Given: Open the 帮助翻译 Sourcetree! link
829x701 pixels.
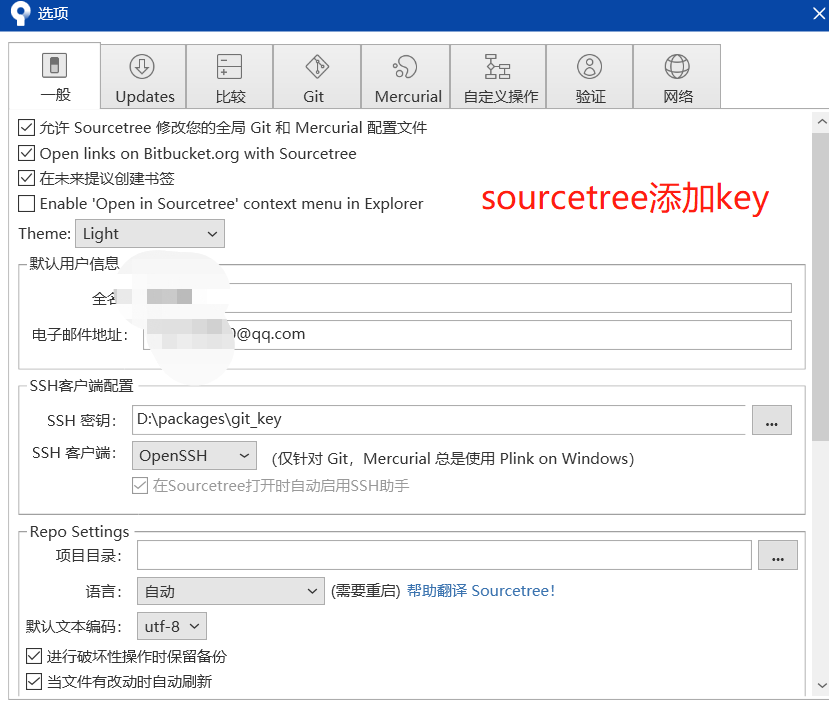Looking at the screenshot, I should 481,591.
